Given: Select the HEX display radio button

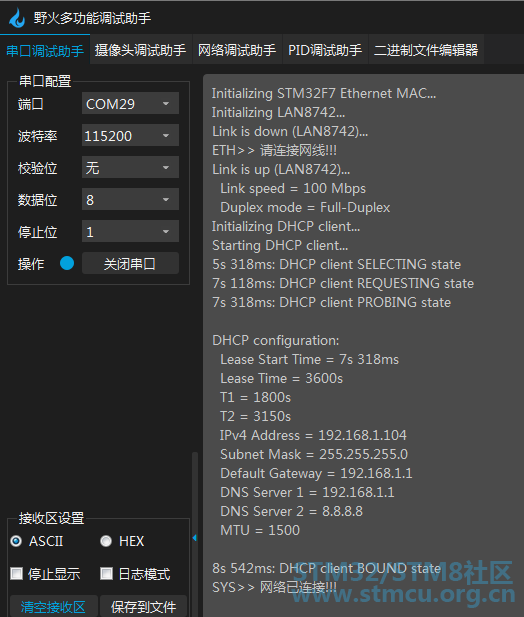Looking at the screenshot, I should pyautogui.click(x=106, y=541).
